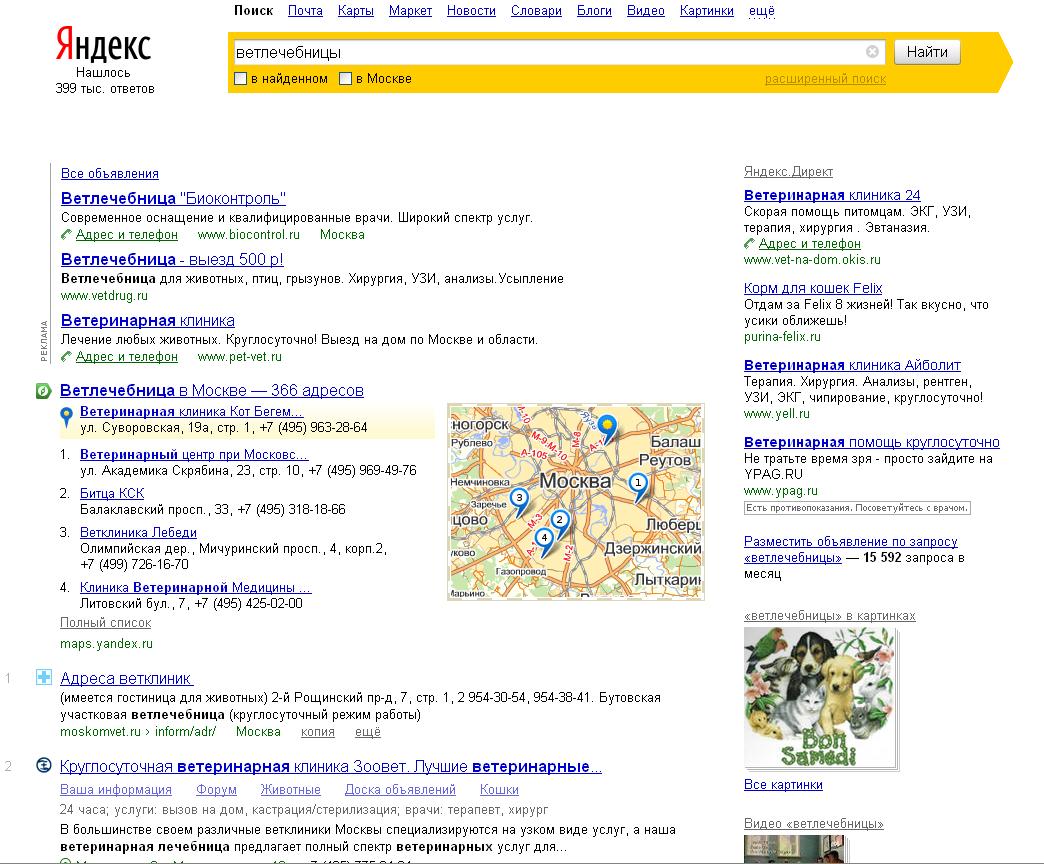Open the Новости tab

[471, 11]
